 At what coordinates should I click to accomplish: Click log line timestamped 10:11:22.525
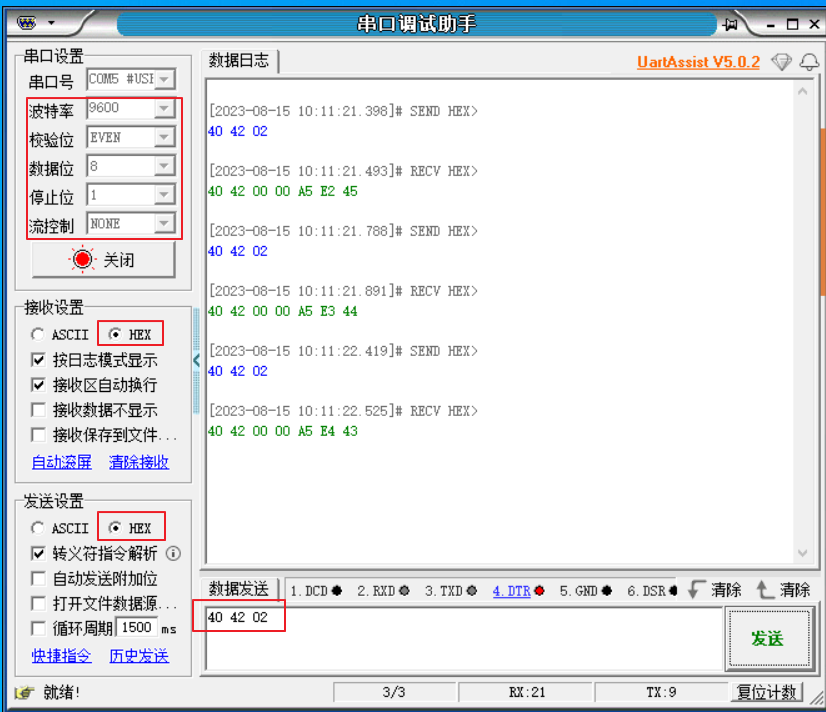pyautogui.click(x=343, y=411)
